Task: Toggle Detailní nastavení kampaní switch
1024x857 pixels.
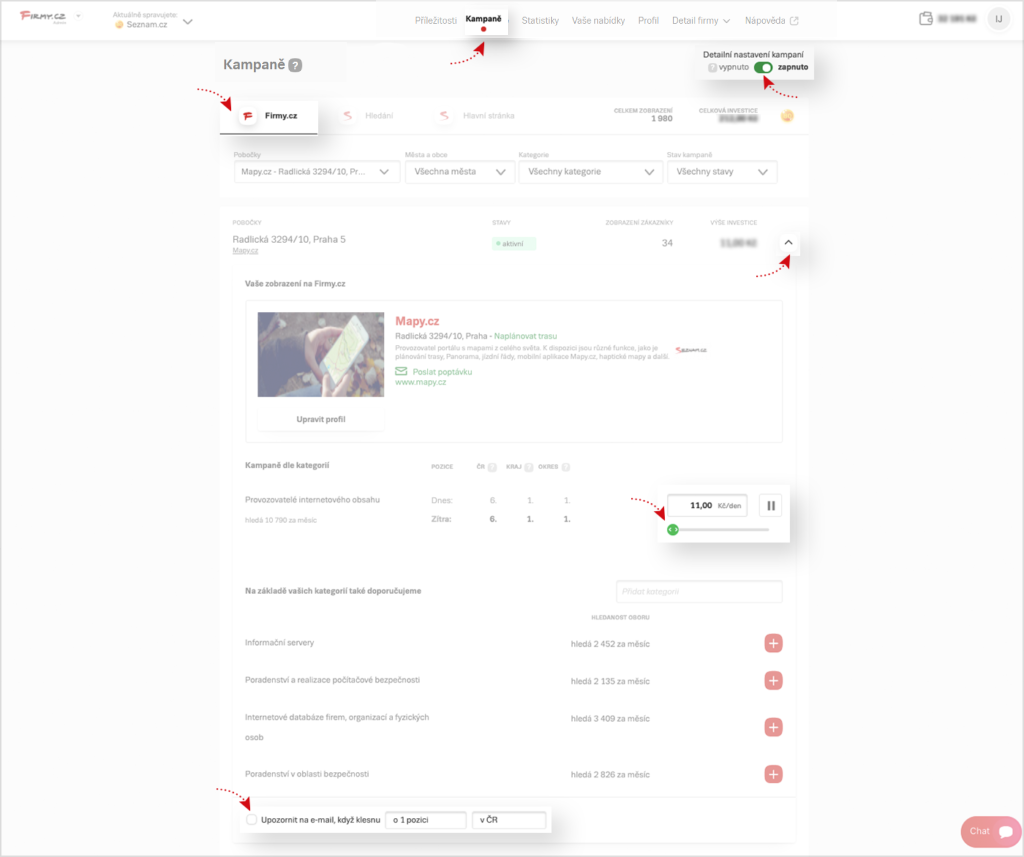Action: tap(764, 67)
